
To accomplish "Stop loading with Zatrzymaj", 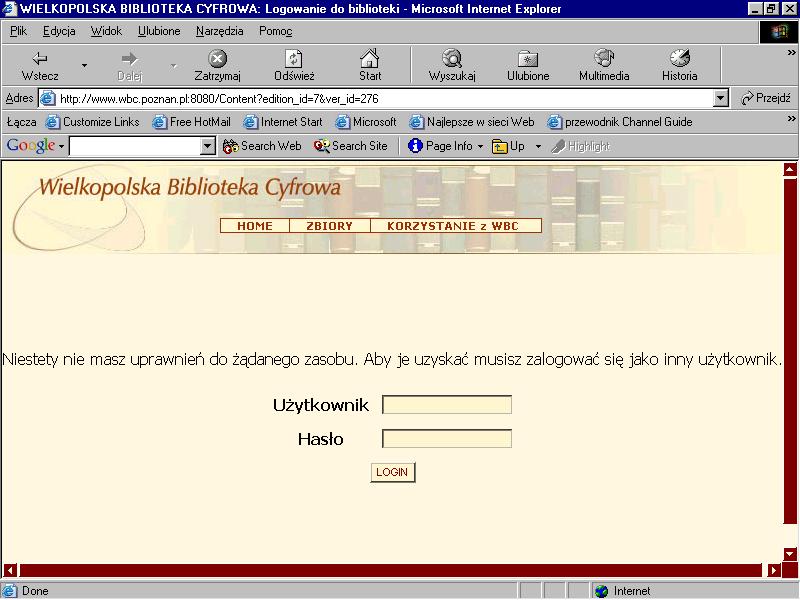I will pos(217,66).
